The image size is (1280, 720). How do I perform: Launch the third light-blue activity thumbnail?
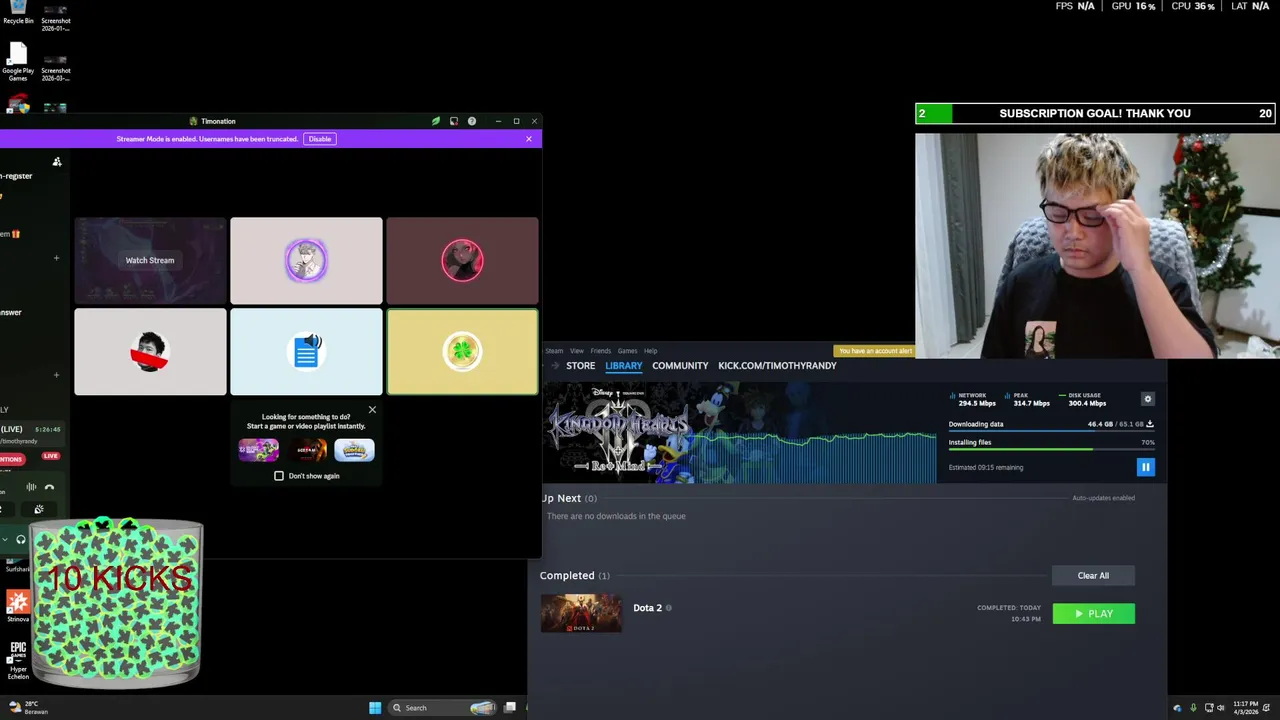[x=354, y=450]
